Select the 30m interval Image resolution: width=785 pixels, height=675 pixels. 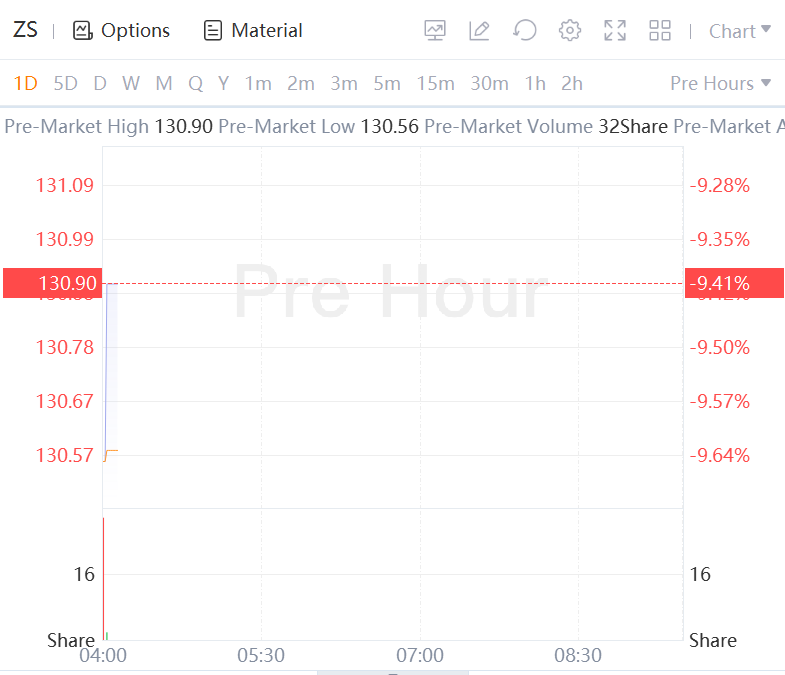(489, 83)
